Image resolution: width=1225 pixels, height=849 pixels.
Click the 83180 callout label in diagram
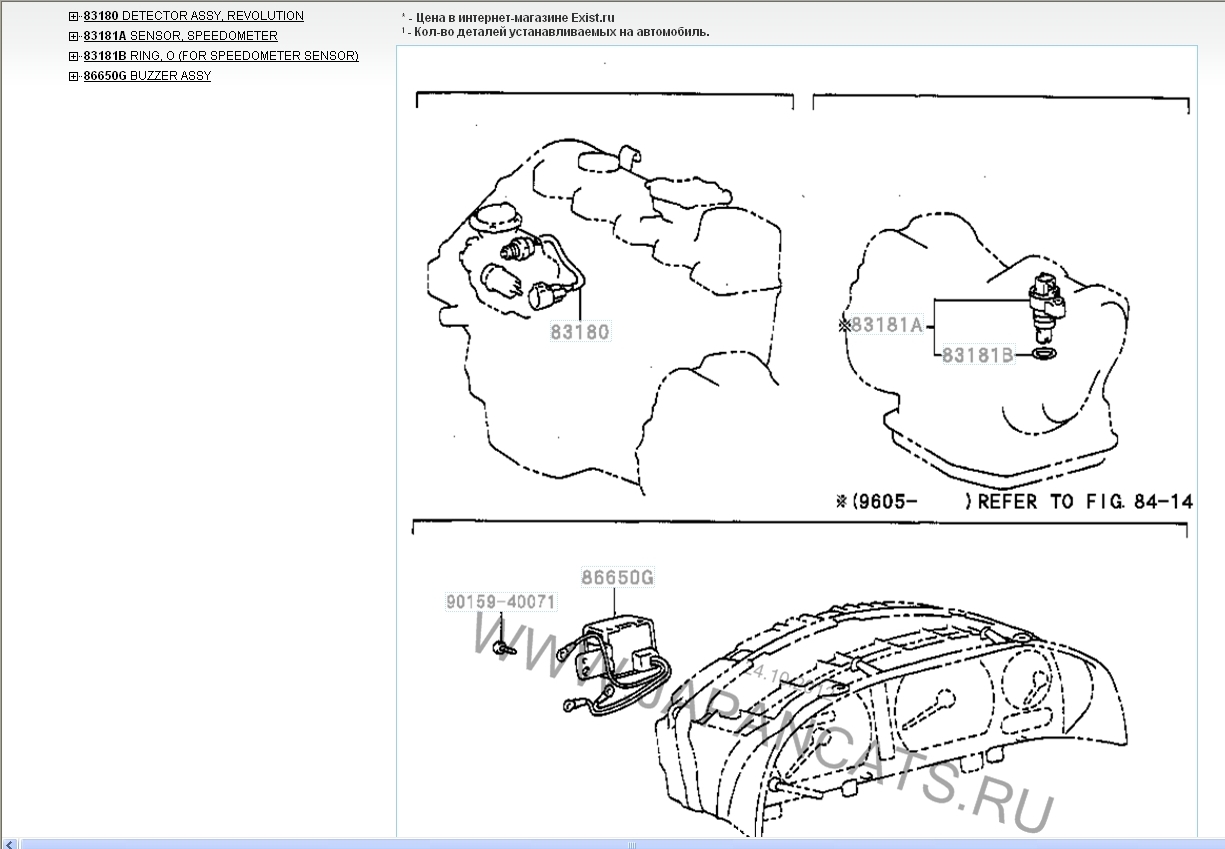tap(580, 332)
